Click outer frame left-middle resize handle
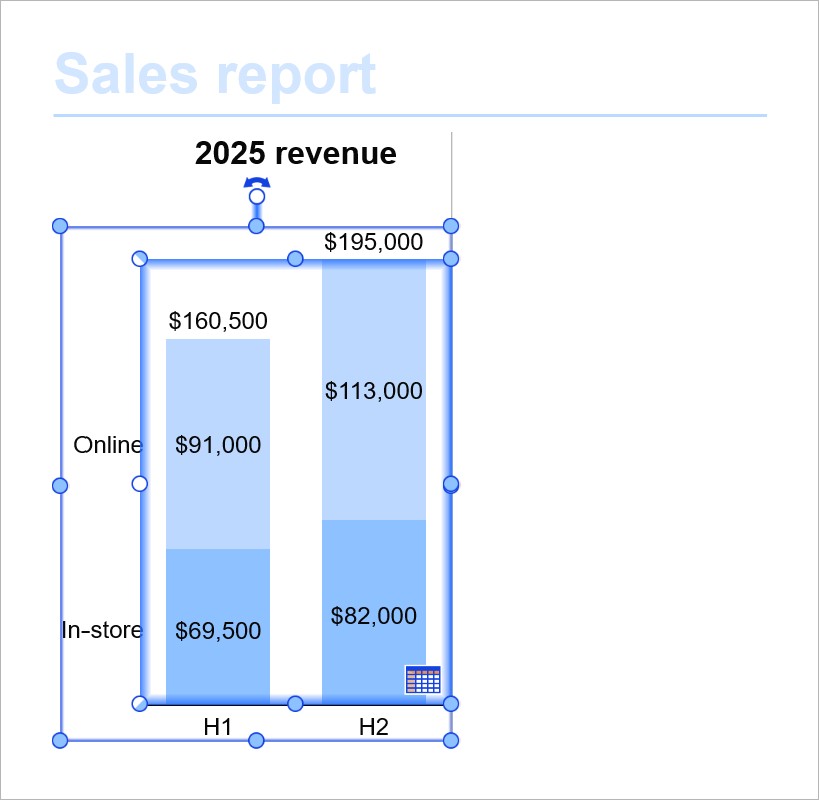819x800 pixels. pos(59,485)
